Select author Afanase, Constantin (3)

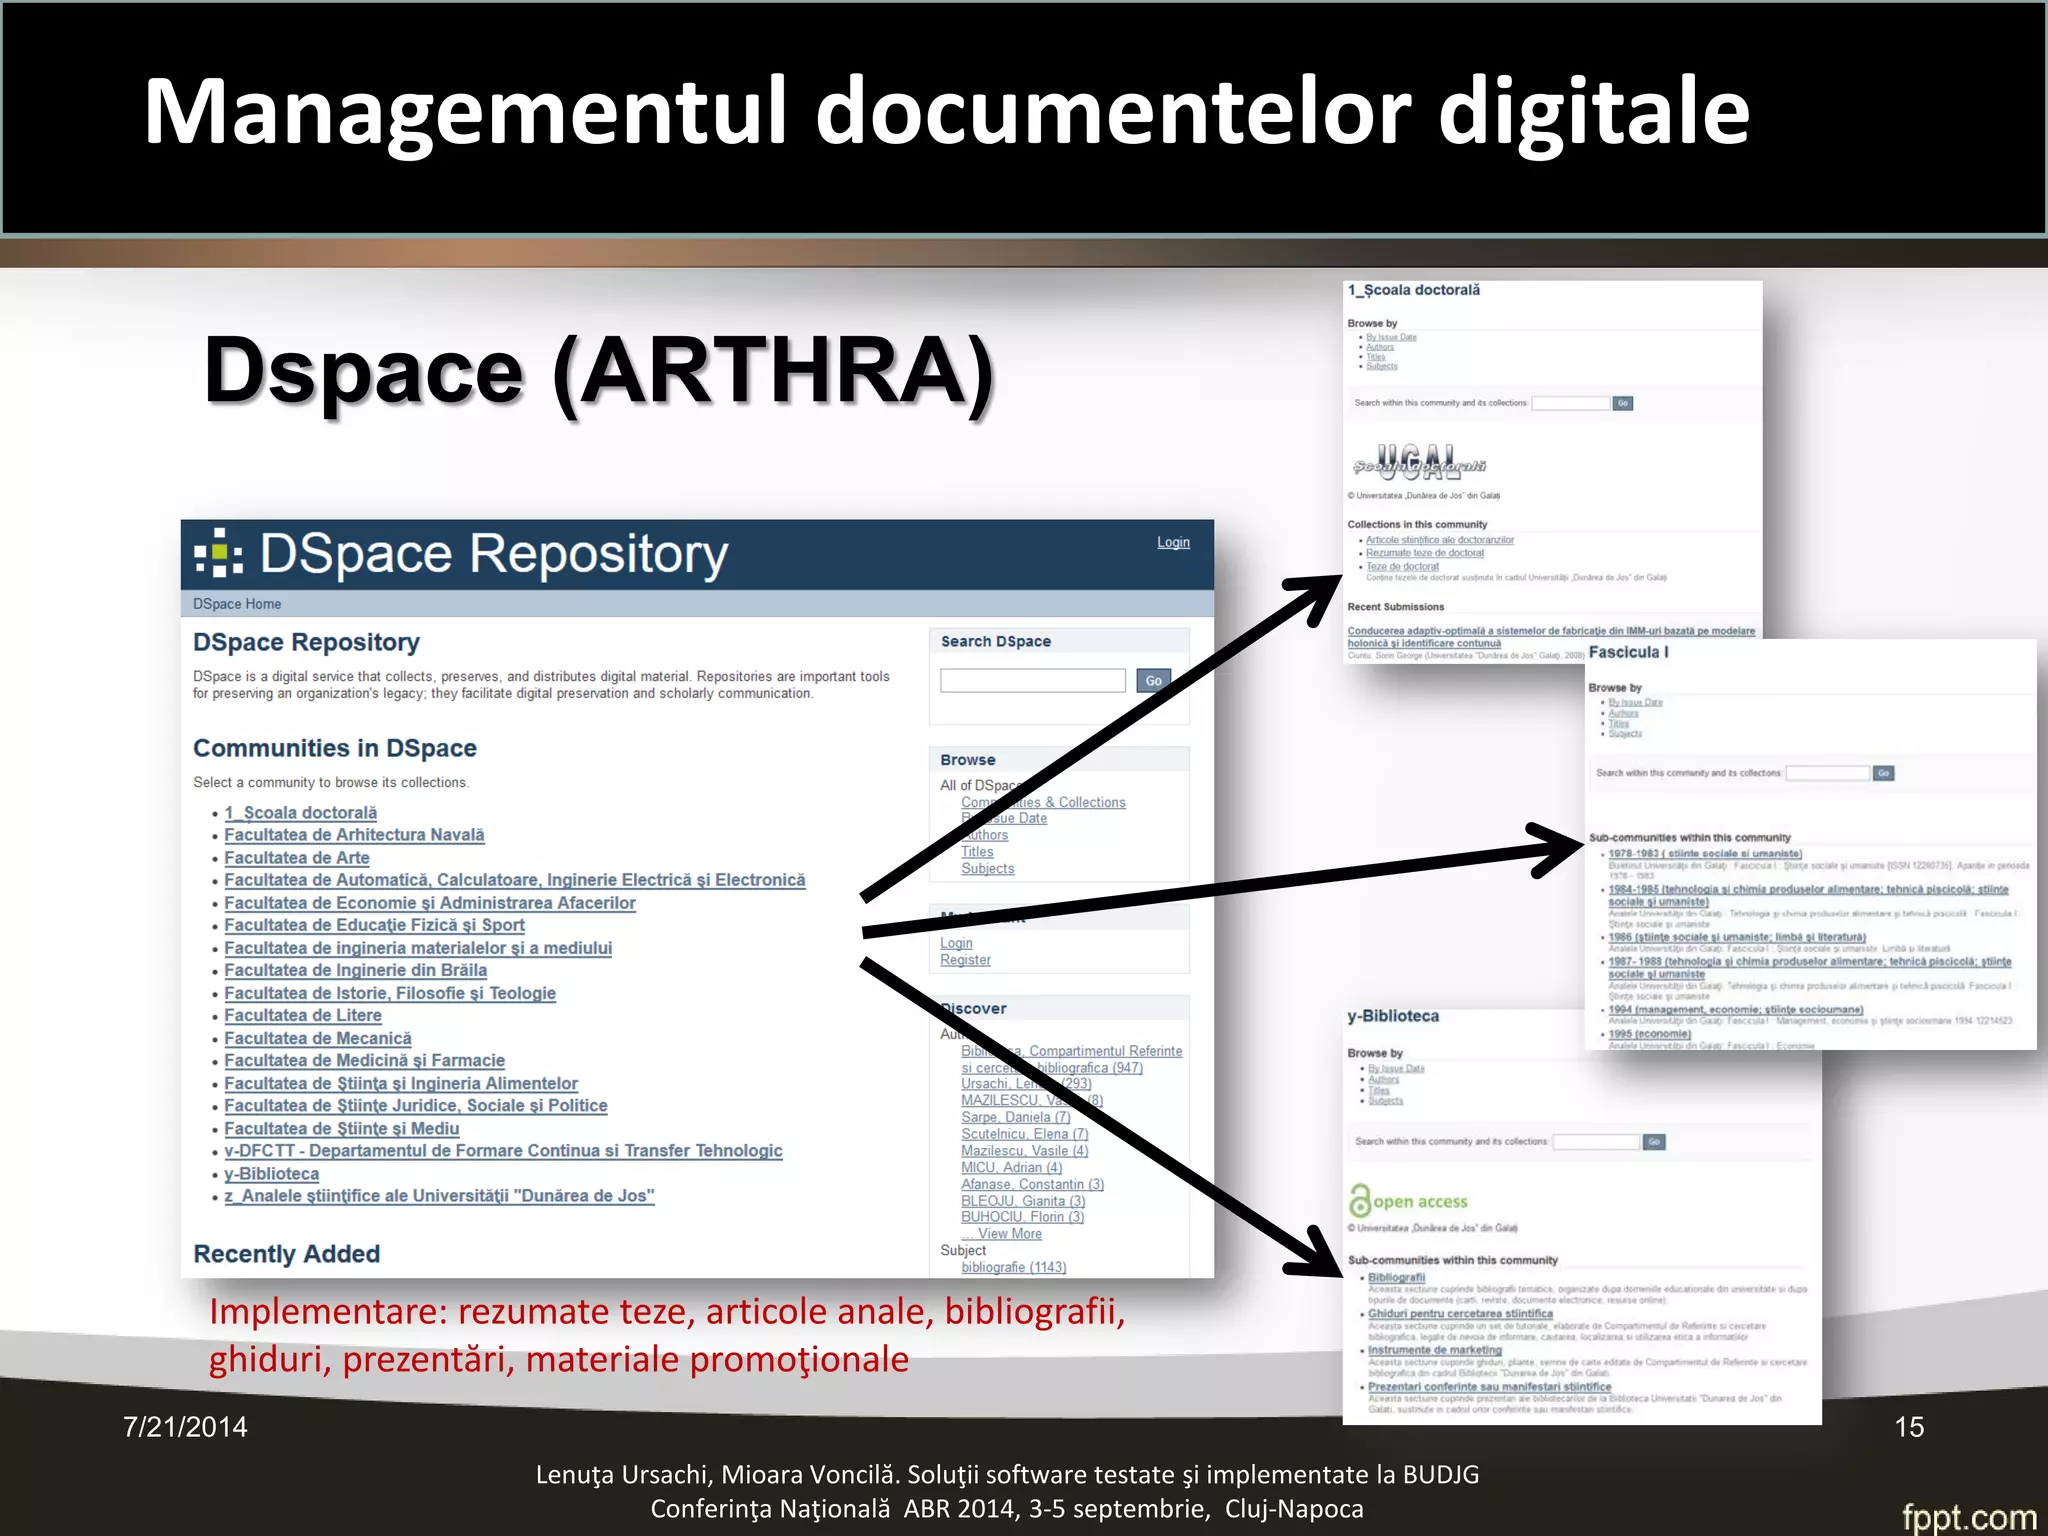pos(1033,1184)
